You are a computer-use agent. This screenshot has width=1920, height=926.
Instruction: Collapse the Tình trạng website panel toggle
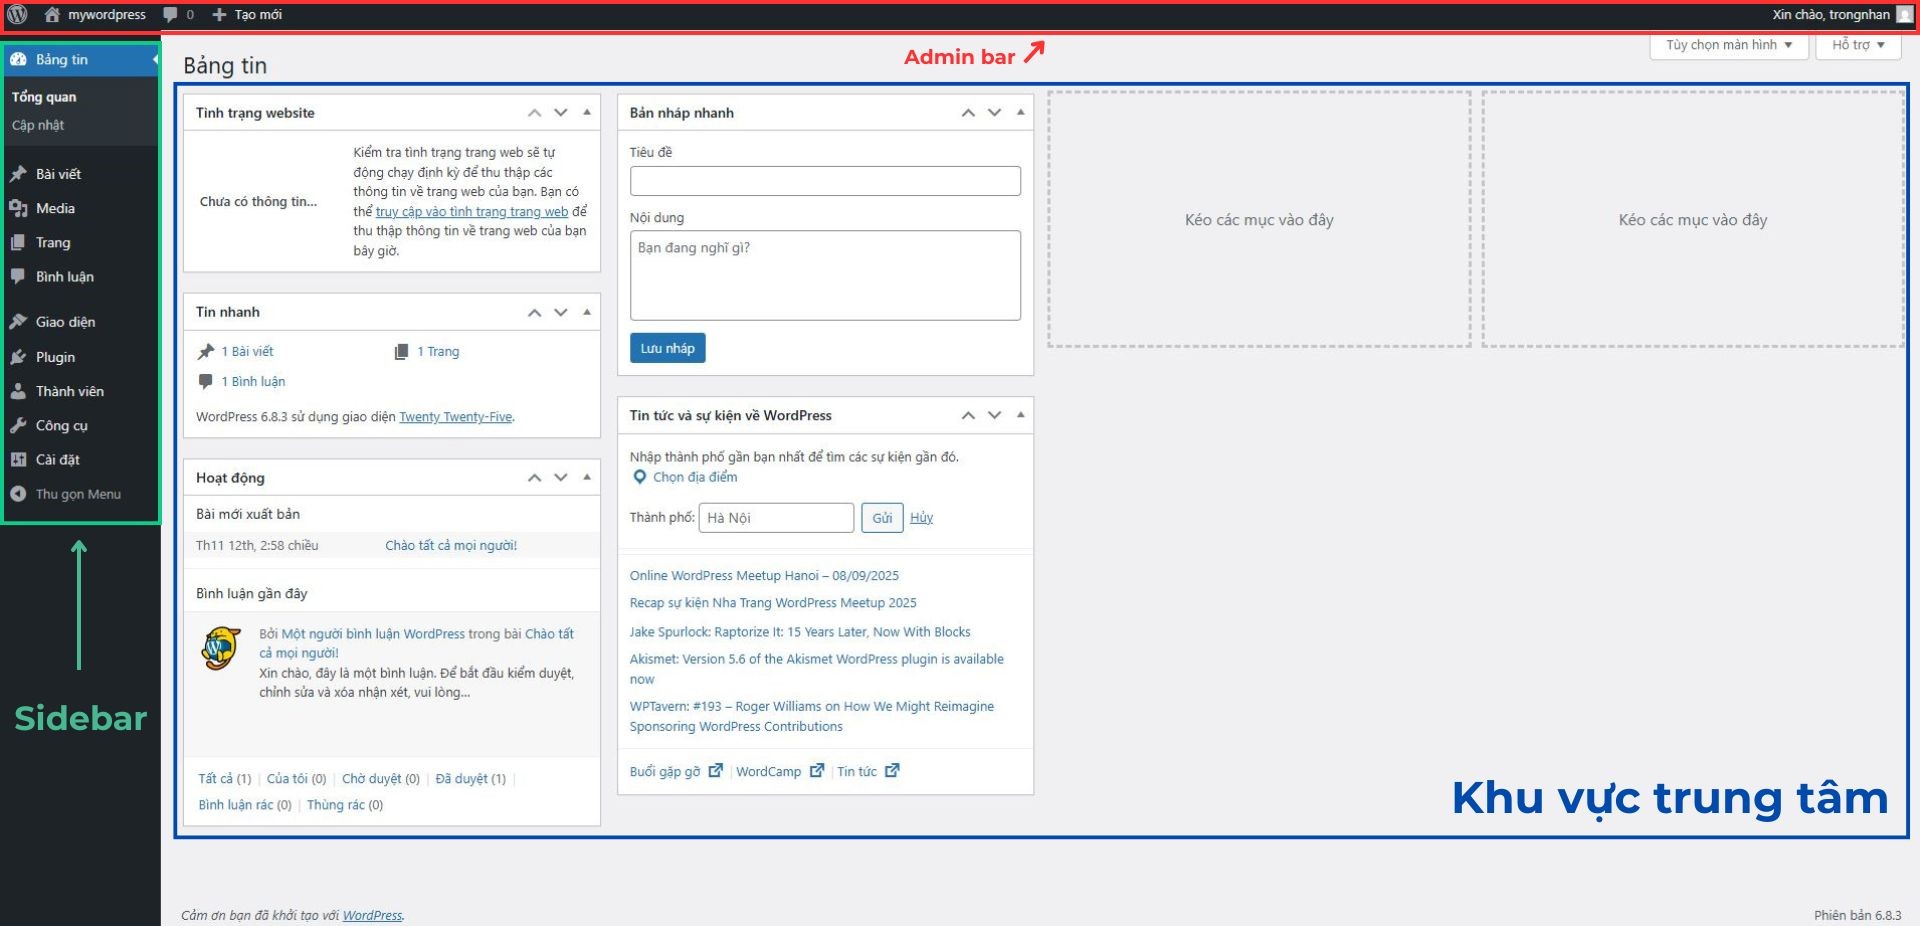click(587, 112)
